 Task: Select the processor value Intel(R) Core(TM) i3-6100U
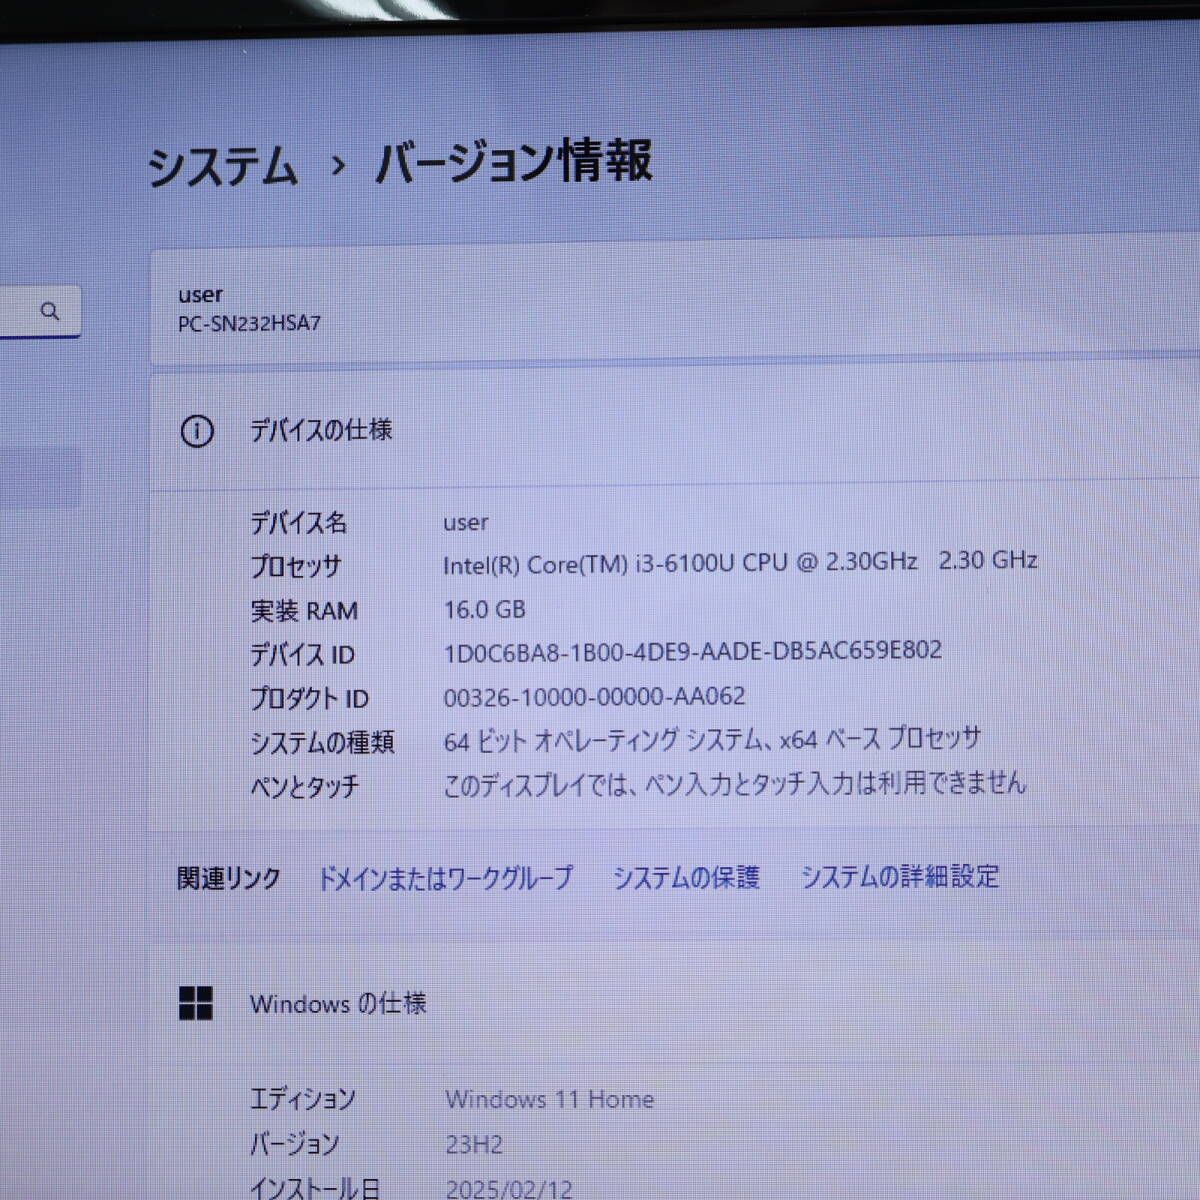(x=740, y=562)
